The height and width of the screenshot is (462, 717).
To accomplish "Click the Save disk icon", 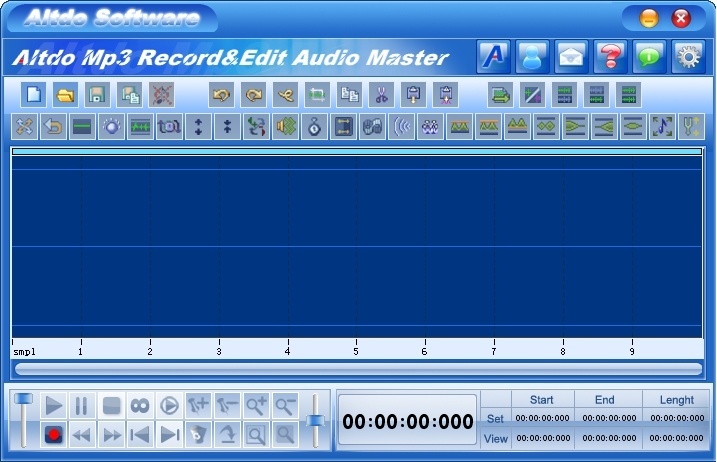I will pos(97,95).
